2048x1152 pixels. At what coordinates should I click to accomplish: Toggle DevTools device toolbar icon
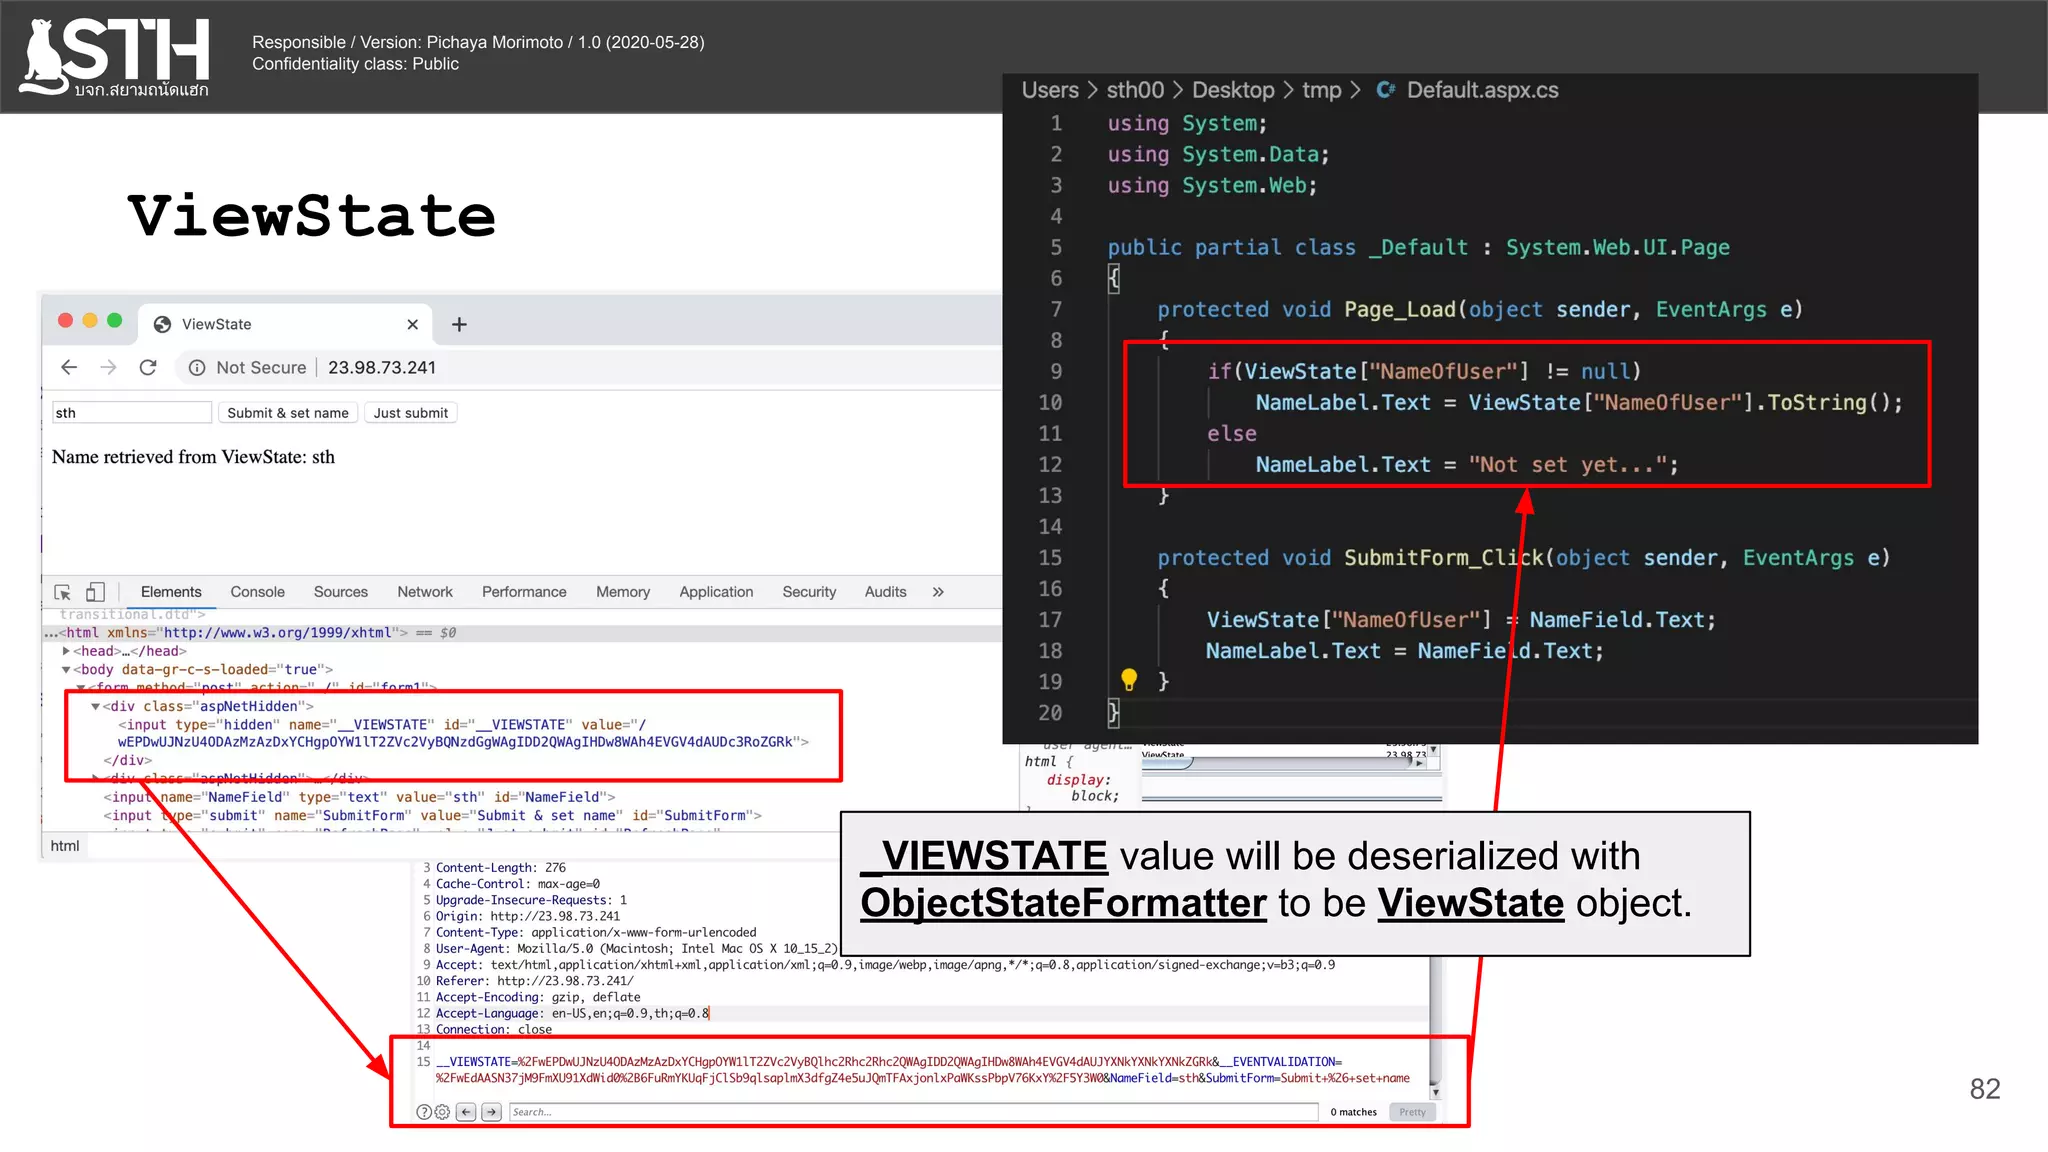click(96, 592)
